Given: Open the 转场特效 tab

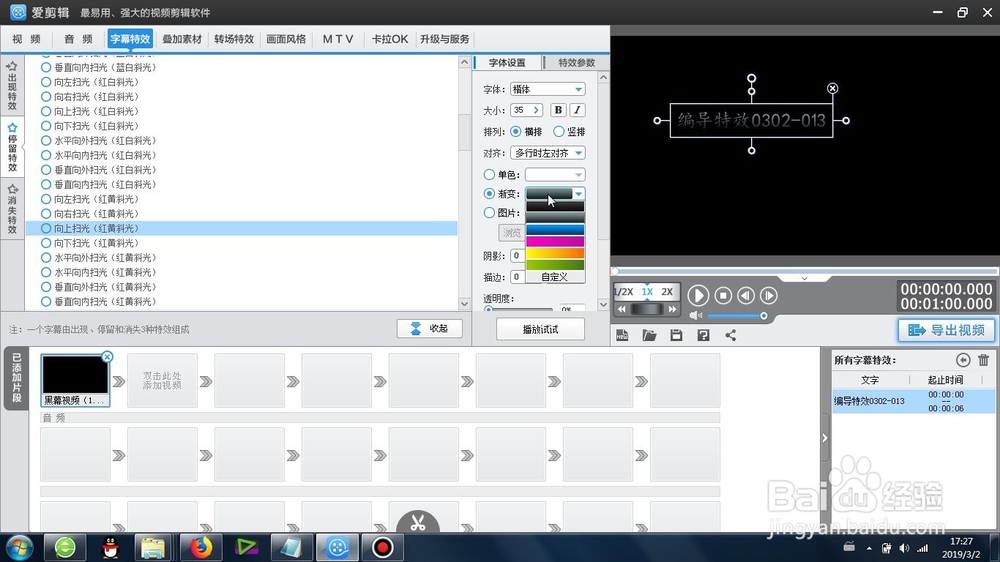Looking at the screenshot, I should tap(234, 39).
